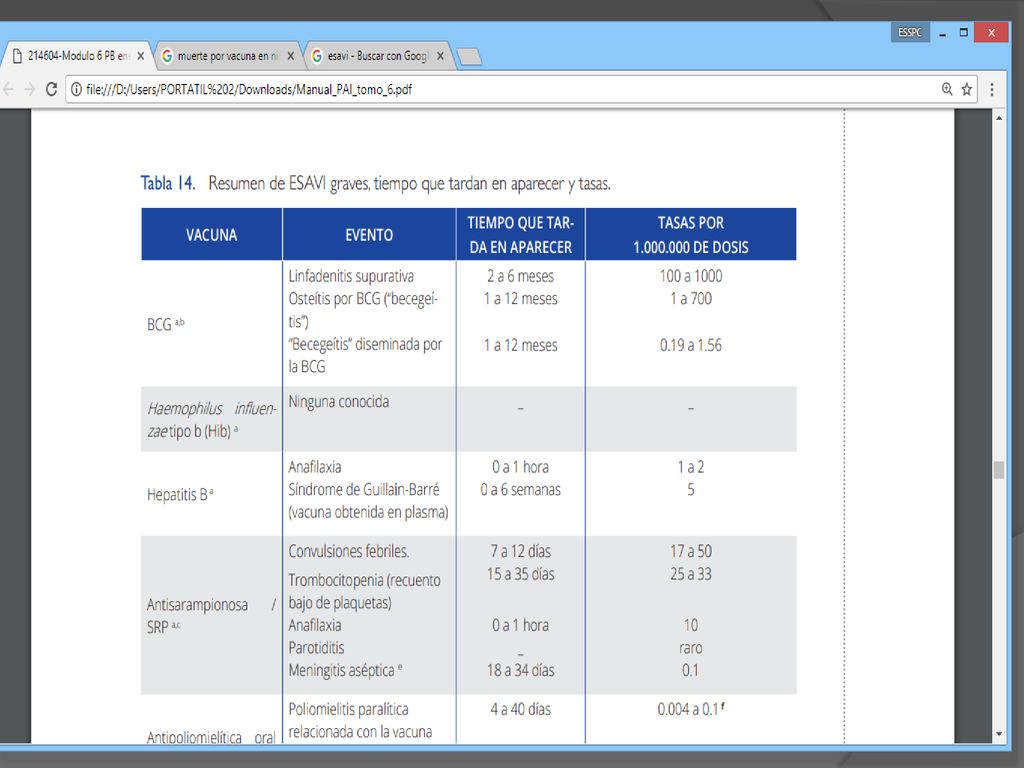Click 'Trombocitopenia (recuento' event text
The width and height of the screenshot is (1024, 768).
point(364,581)
